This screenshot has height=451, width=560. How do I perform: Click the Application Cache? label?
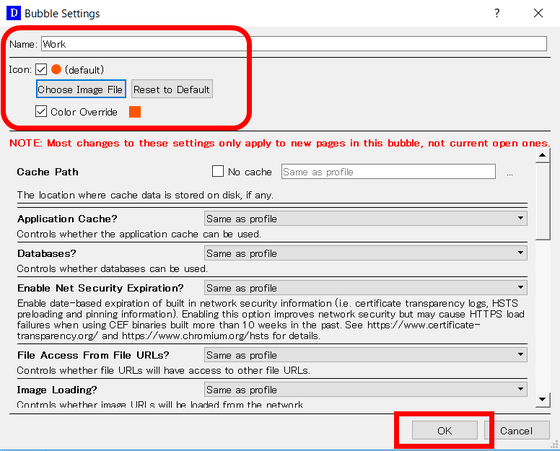tap(67, 219)
